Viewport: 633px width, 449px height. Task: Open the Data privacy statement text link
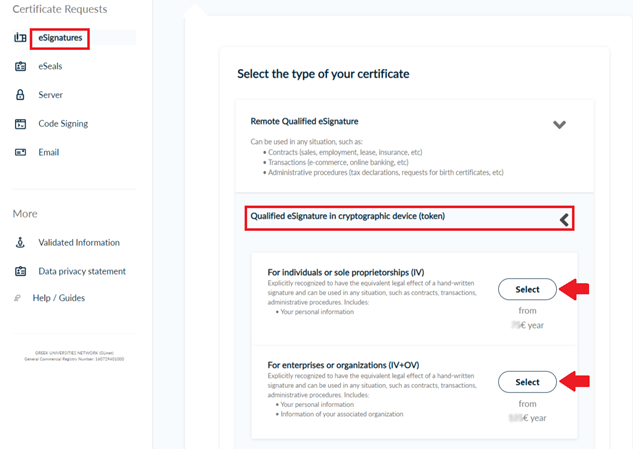pos(82,271)
